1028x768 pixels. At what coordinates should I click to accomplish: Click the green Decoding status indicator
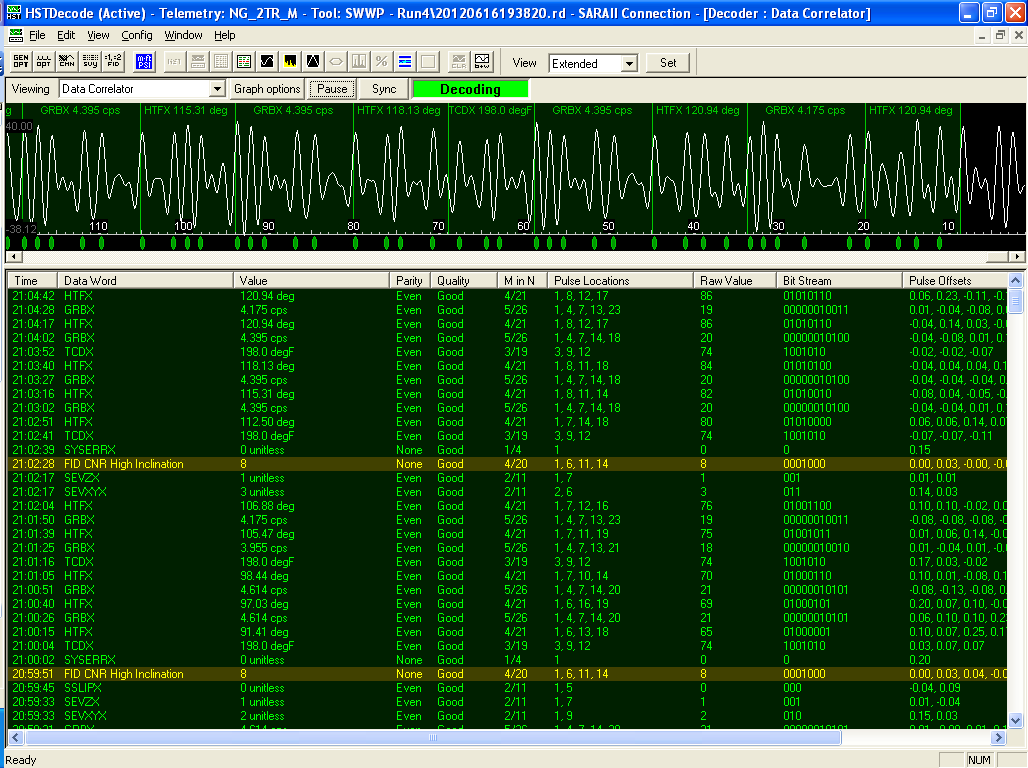coord(470,89)
